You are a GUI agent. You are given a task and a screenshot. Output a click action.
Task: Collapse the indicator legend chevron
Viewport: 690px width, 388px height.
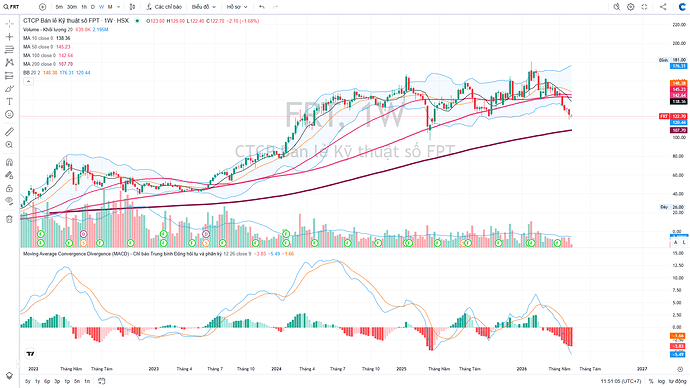(28, 81)
